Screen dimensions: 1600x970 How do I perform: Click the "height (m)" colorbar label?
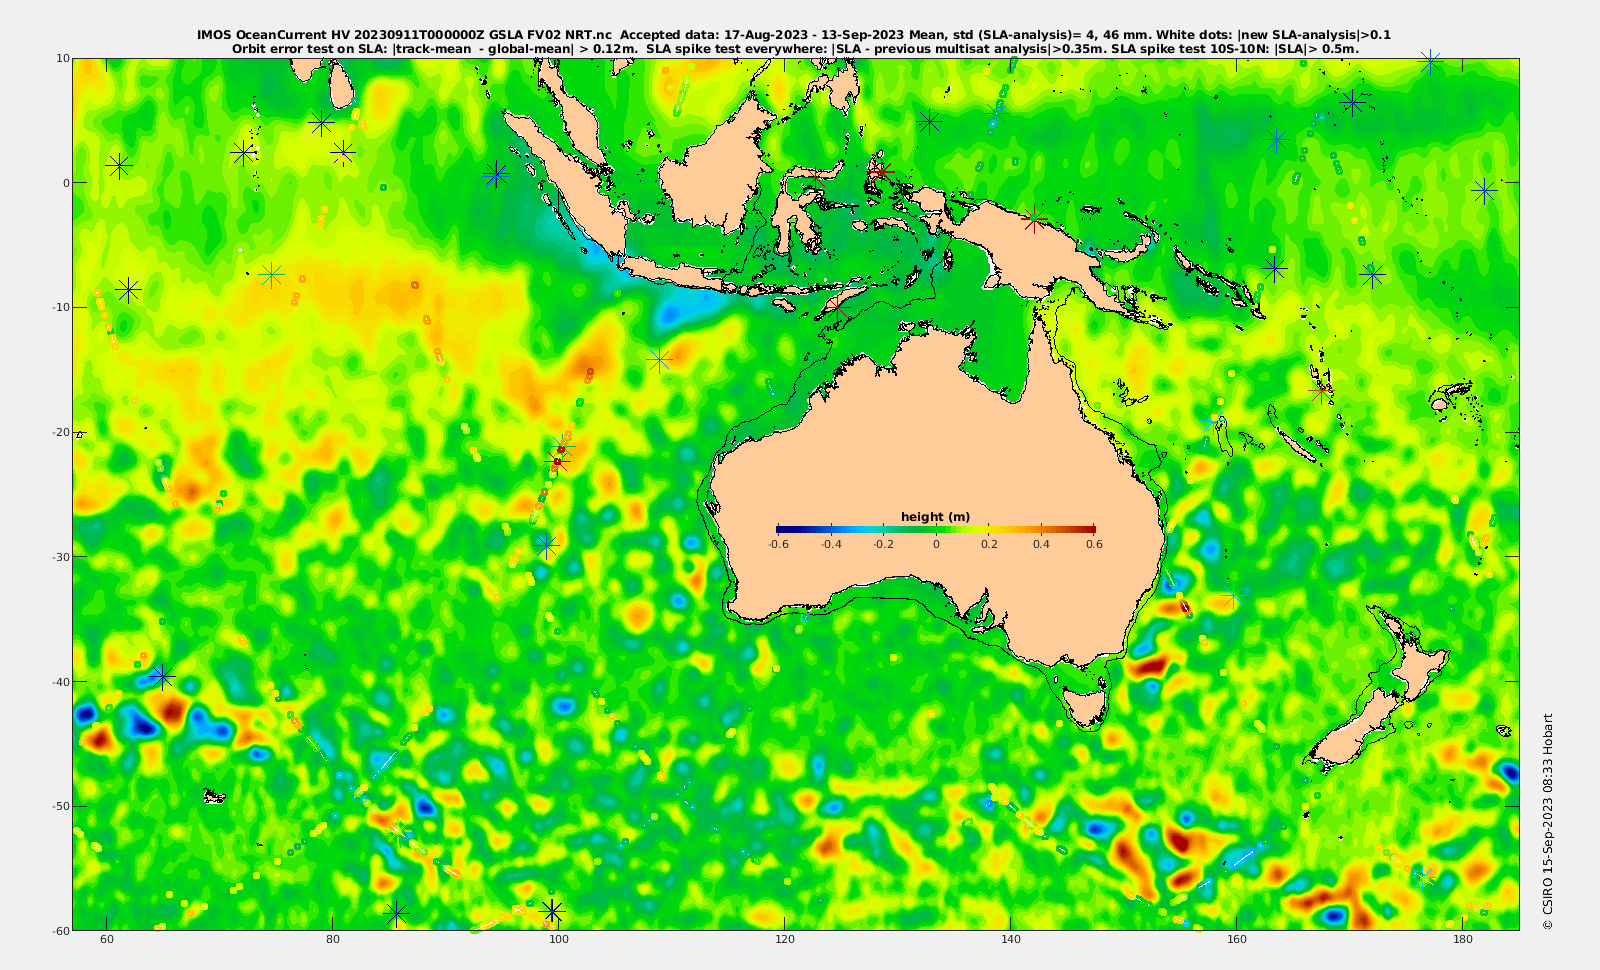click(x=935, y=517)
